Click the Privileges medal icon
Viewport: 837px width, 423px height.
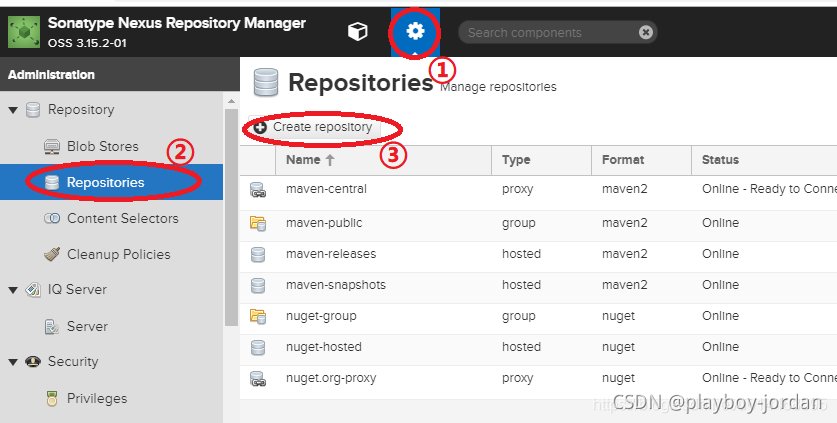[x=52, y=398]
